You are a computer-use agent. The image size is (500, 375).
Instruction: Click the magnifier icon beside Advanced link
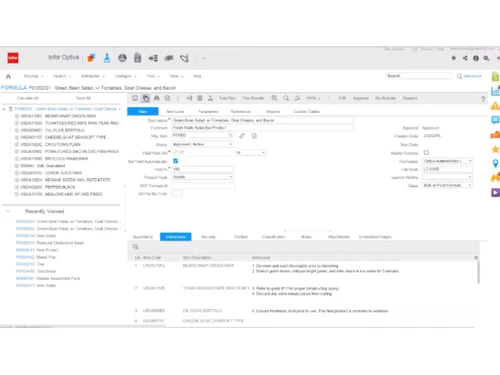coord(459,76)
